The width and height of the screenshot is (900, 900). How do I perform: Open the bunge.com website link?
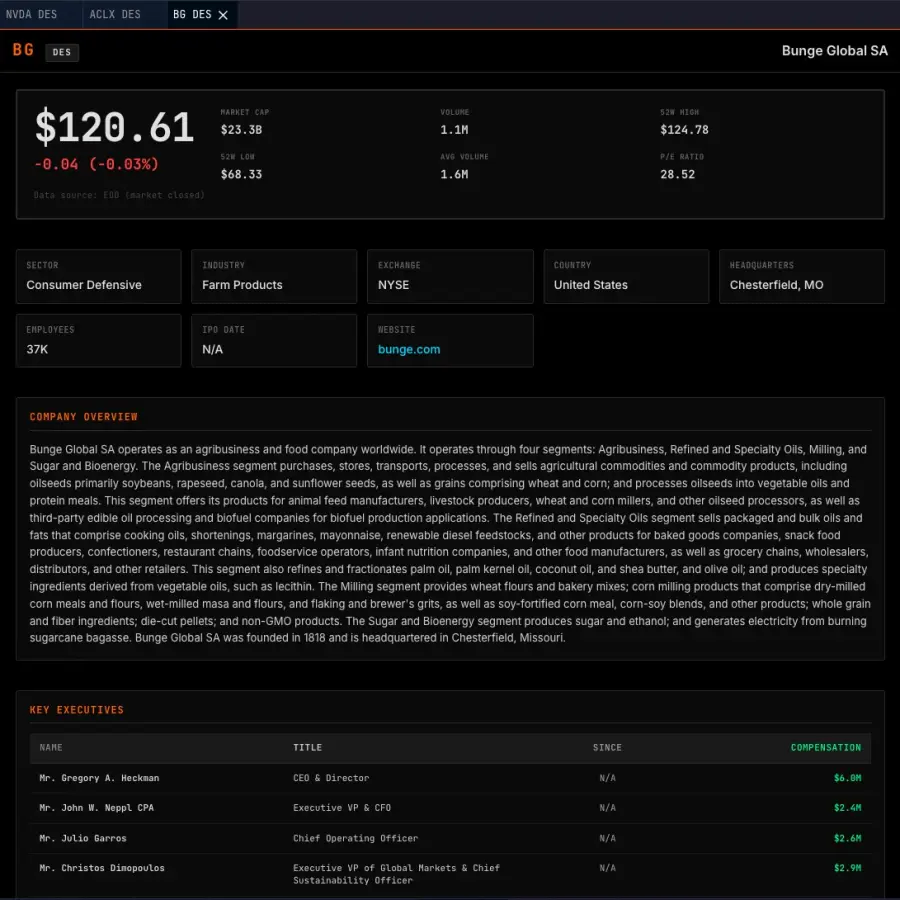coord(408,349)
